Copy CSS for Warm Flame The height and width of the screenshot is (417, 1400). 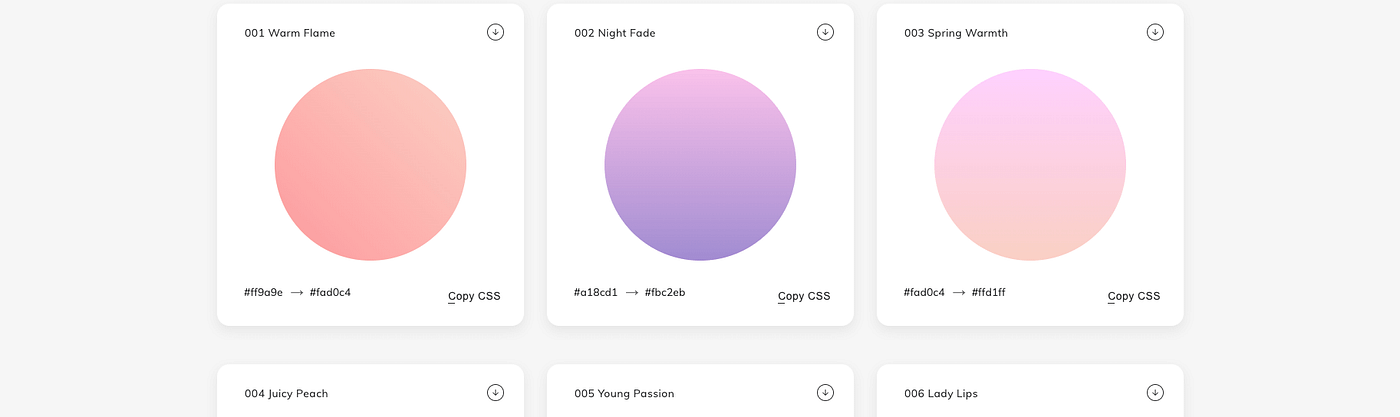point(474,296)
